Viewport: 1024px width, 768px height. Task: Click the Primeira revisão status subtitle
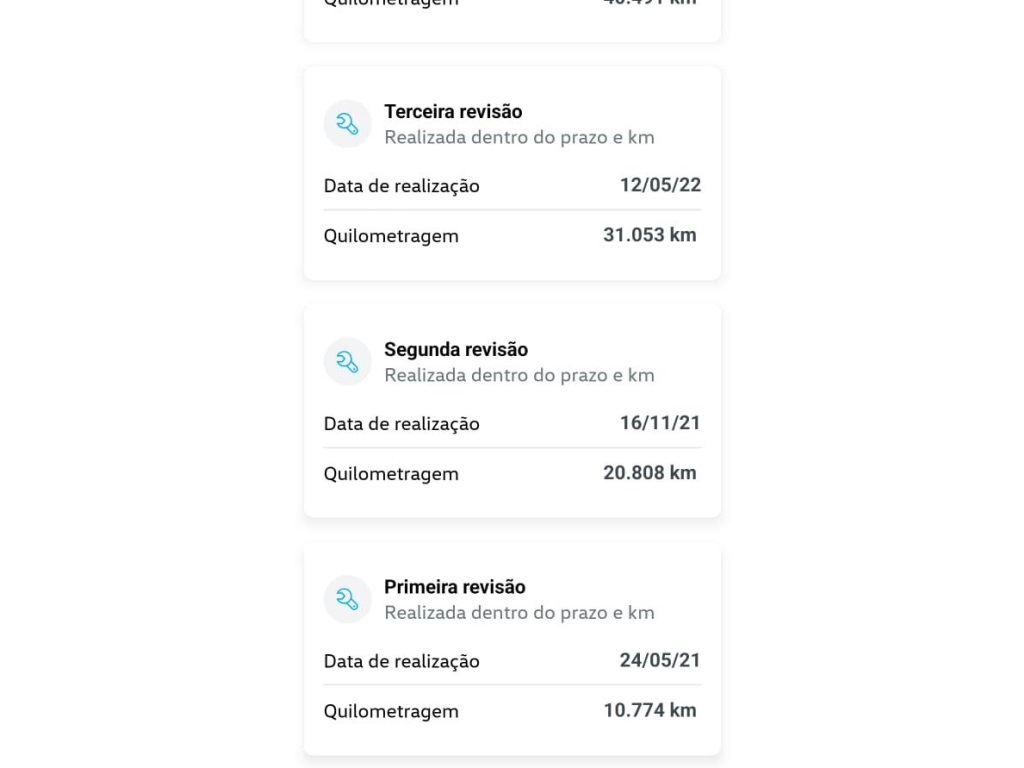tap(519, 613)
